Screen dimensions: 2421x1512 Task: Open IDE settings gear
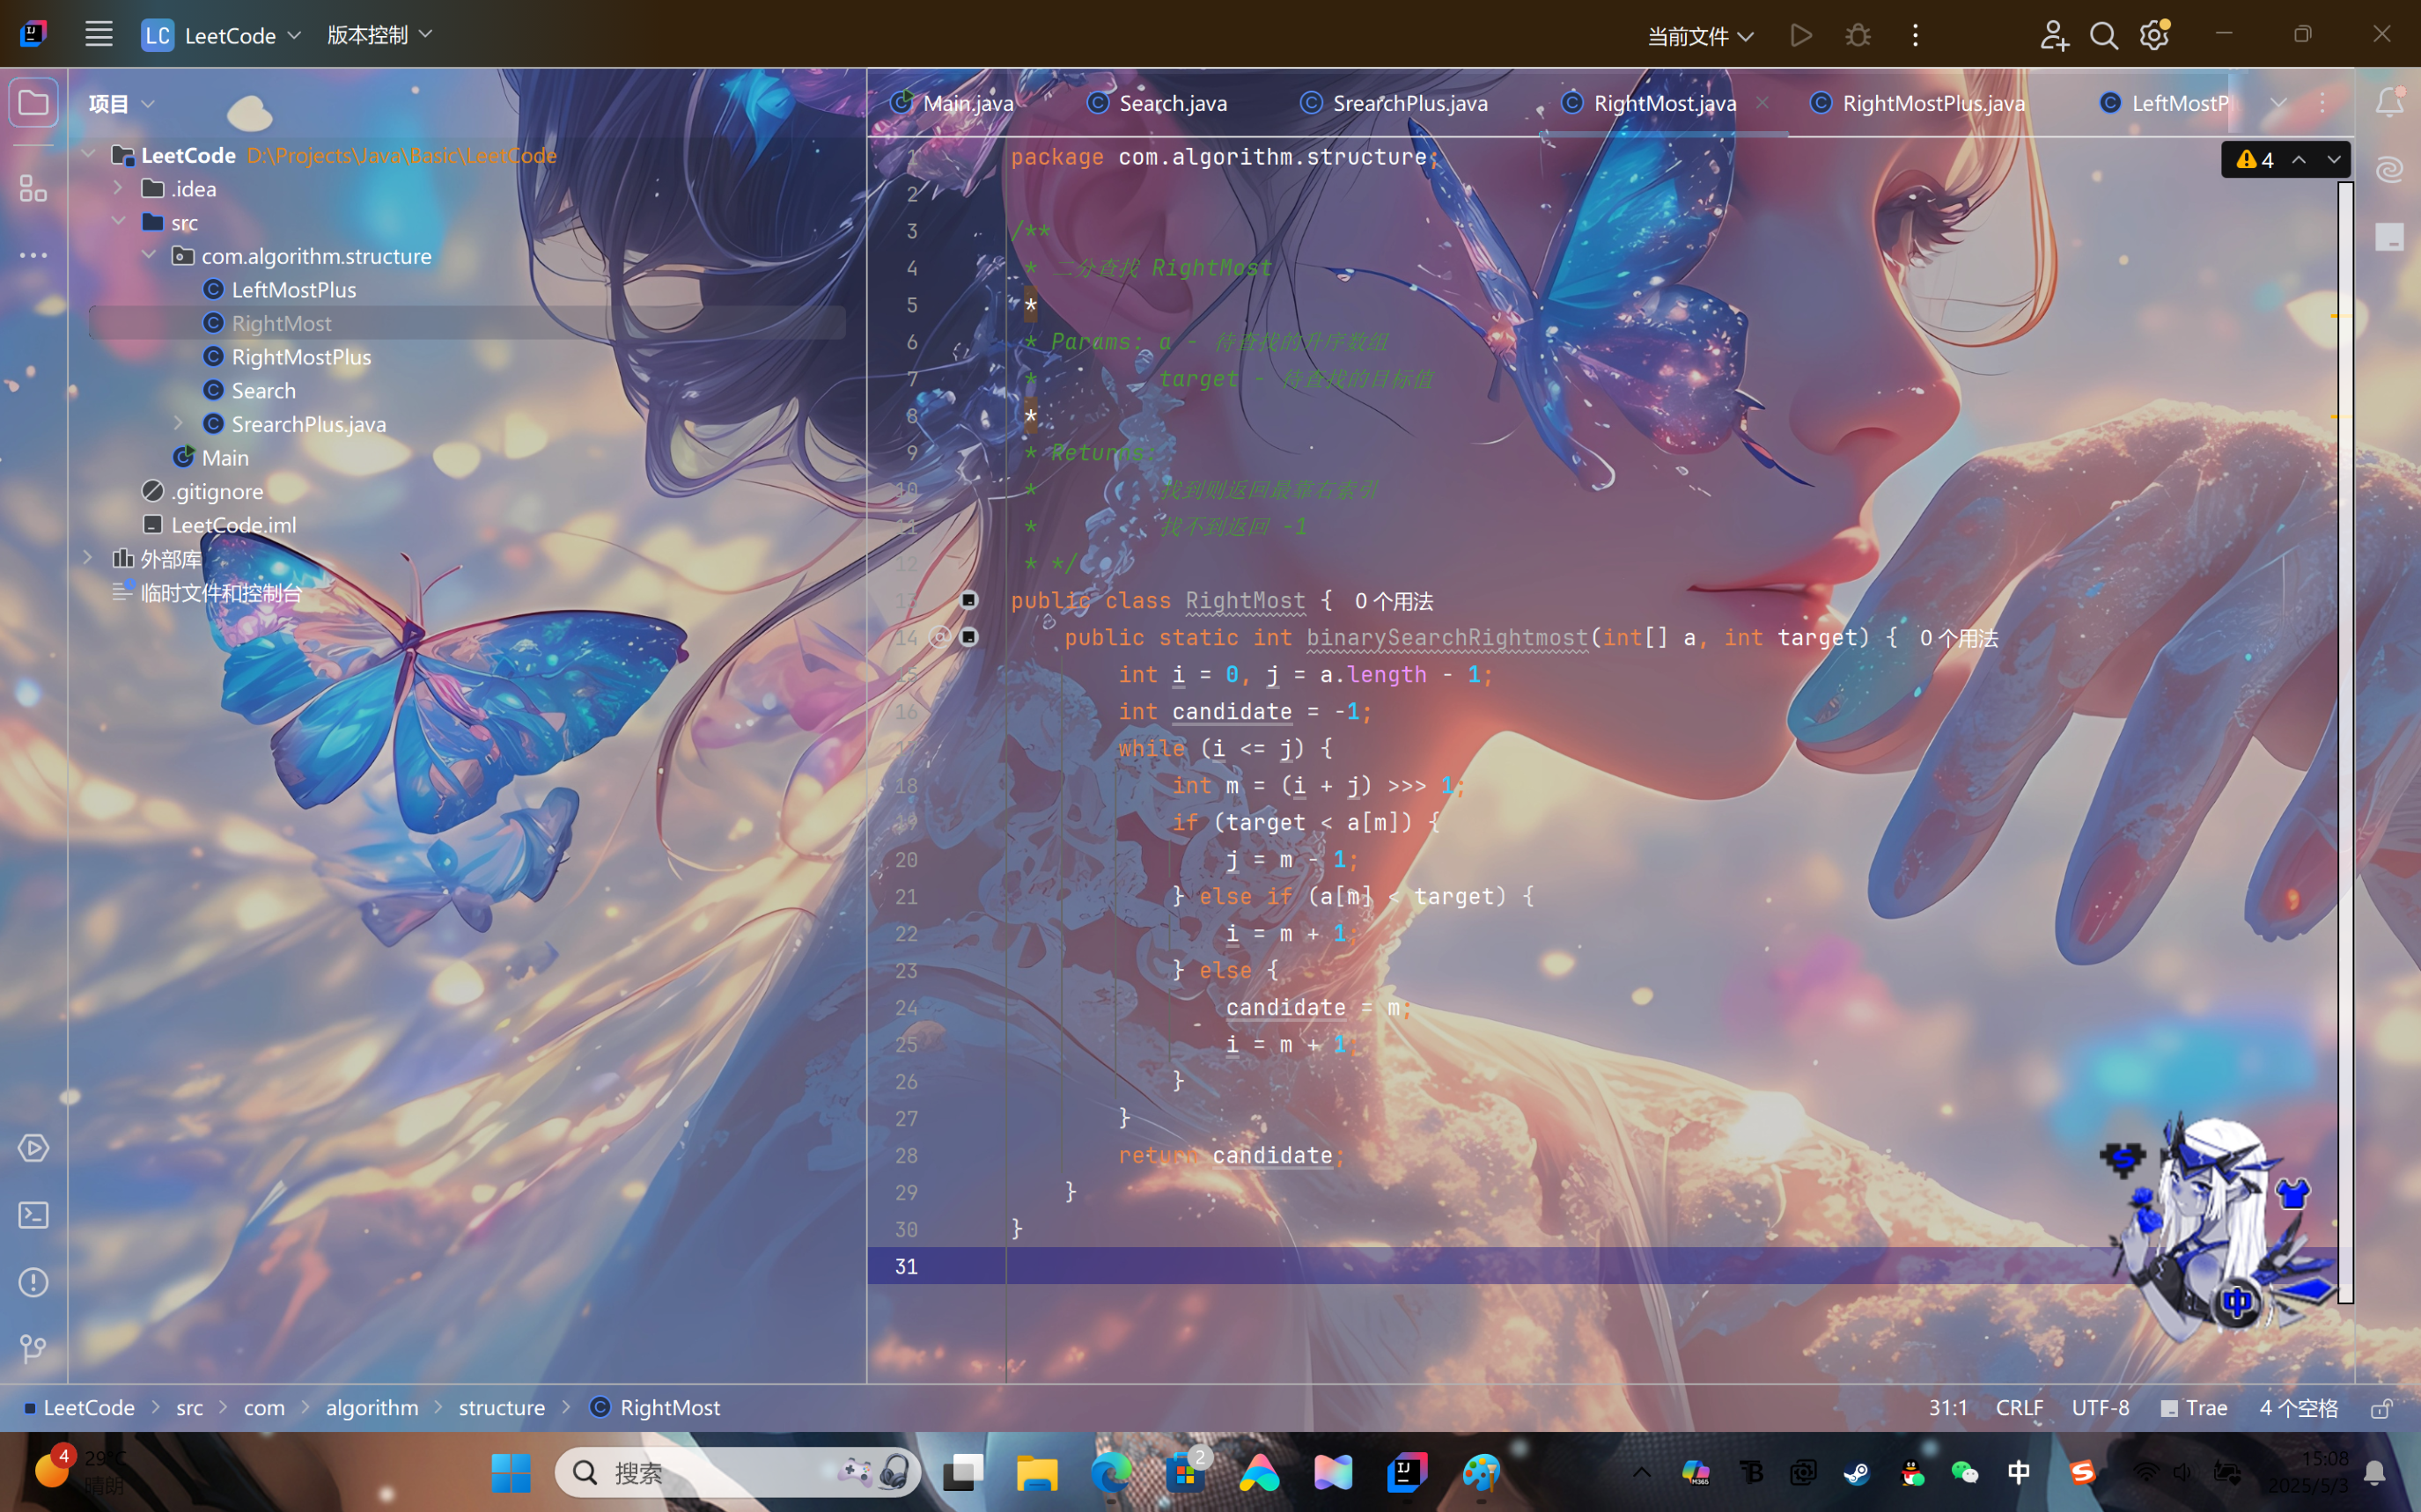point(2154,35)
